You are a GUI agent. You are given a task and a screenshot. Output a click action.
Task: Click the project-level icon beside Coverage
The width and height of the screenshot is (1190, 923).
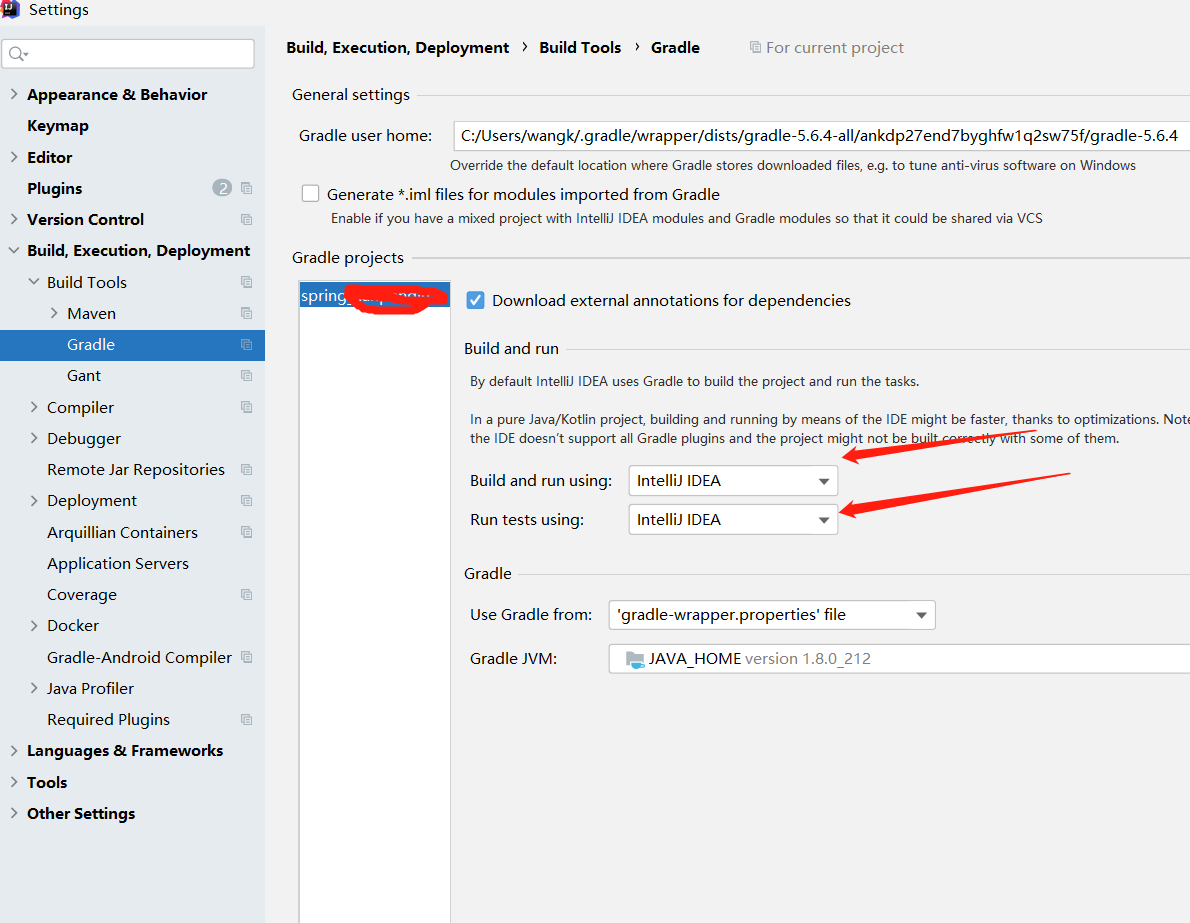coord(246,595)
